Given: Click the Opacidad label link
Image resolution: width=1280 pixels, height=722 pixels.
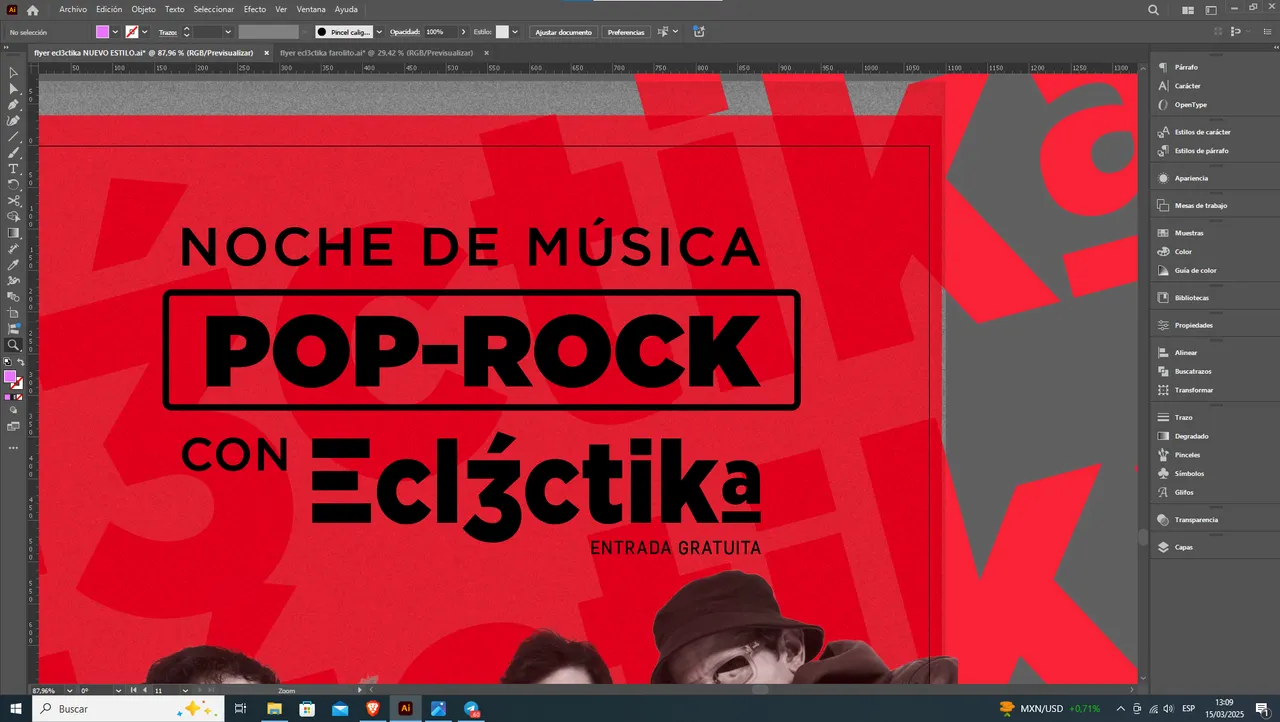Looking at the screenshot, I should [403, 32].
